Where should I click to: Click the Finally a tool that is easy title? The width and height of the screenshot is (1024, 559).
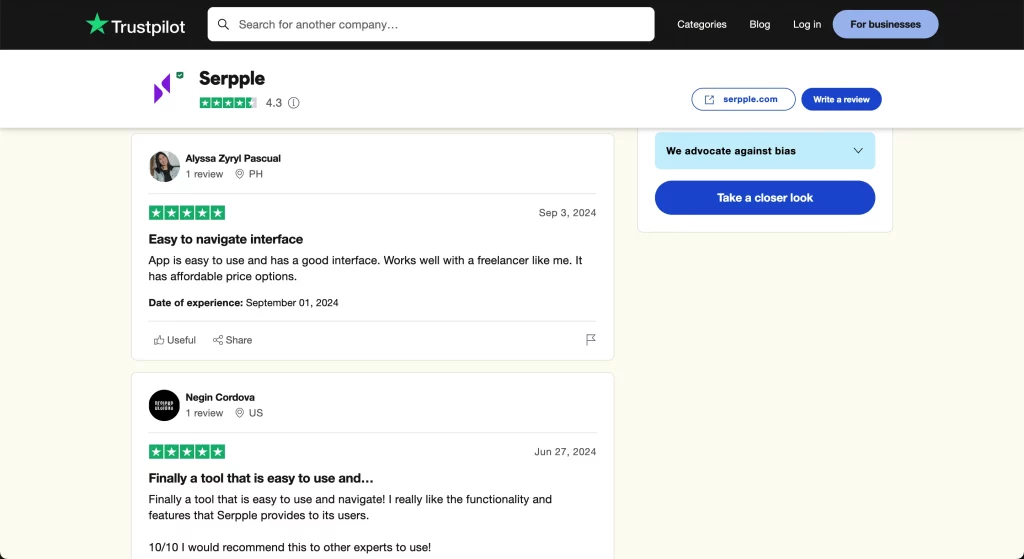(x=261, y=478)
